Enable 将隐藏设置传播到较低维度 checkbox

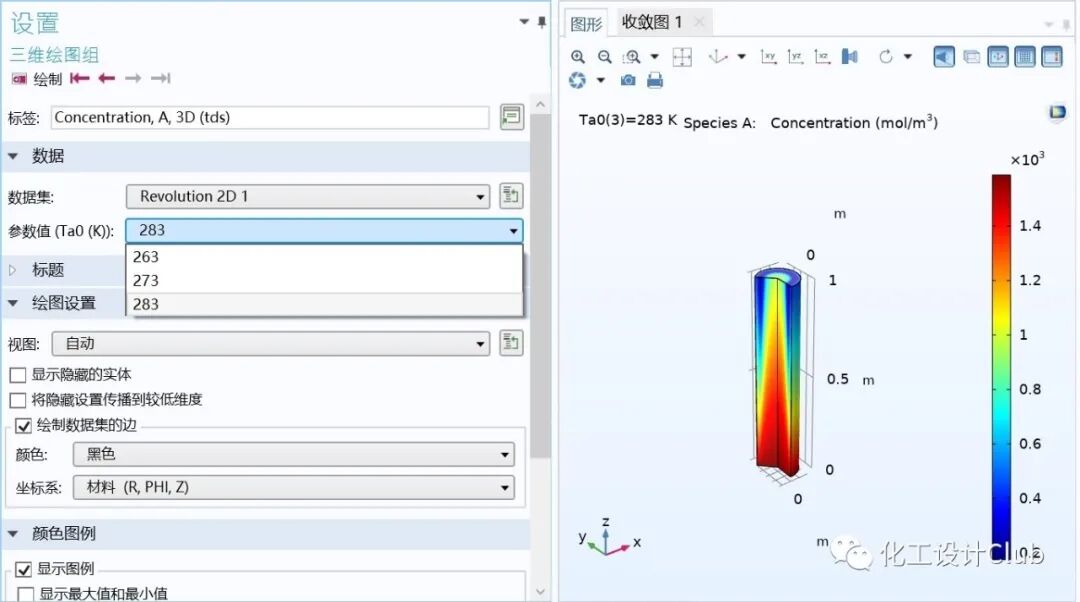18,400
